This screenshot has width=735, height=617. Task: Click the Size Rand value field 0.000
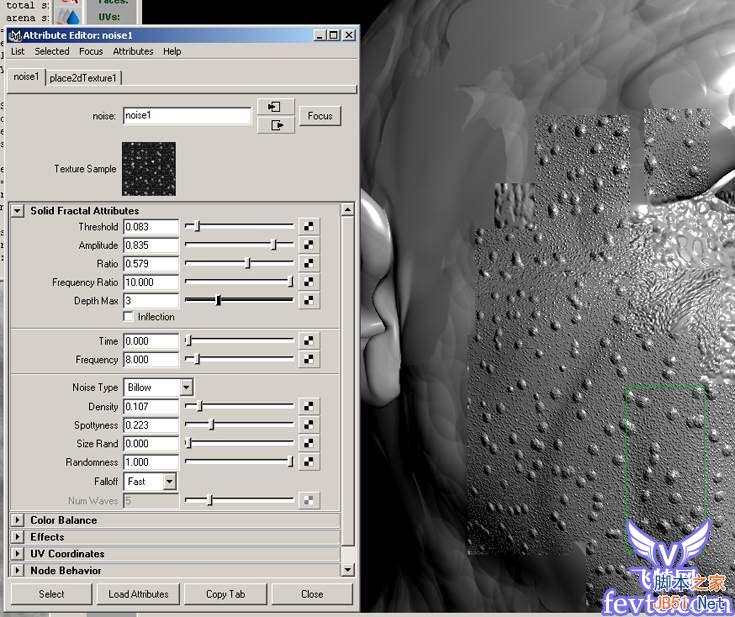pyautogui.click(x=151, y=444)
